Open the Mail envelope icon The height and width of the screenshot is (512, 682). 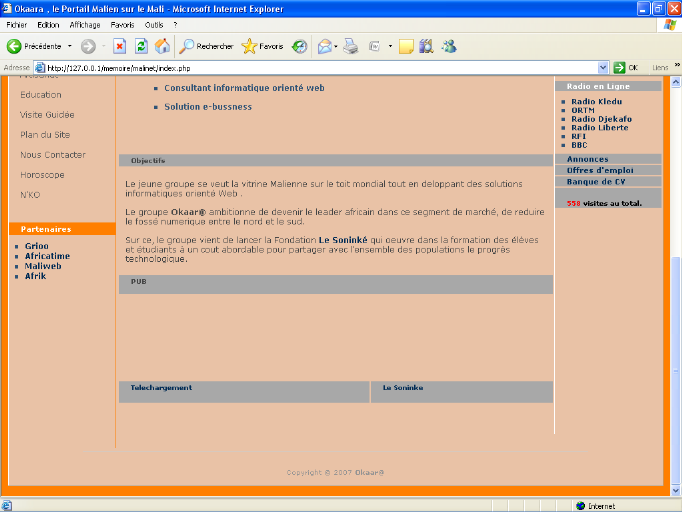pyautogui.click(x=324, y=46)
